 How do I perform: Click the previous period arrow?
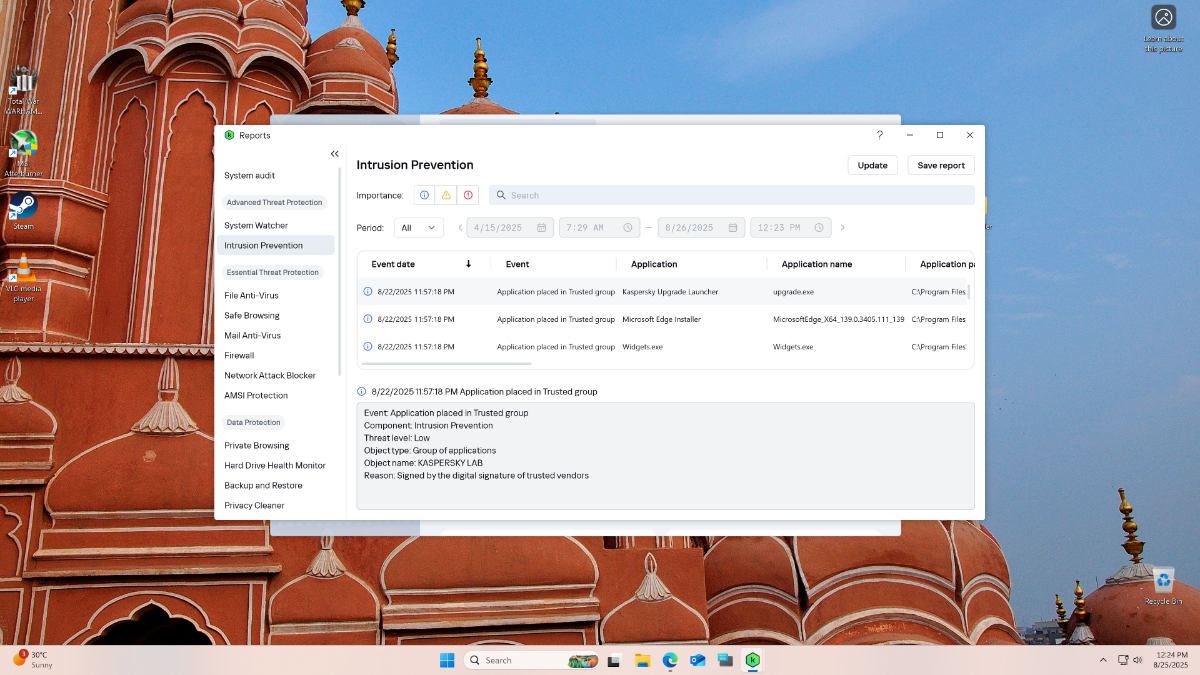pyautogui.click(x=460, y=228)
